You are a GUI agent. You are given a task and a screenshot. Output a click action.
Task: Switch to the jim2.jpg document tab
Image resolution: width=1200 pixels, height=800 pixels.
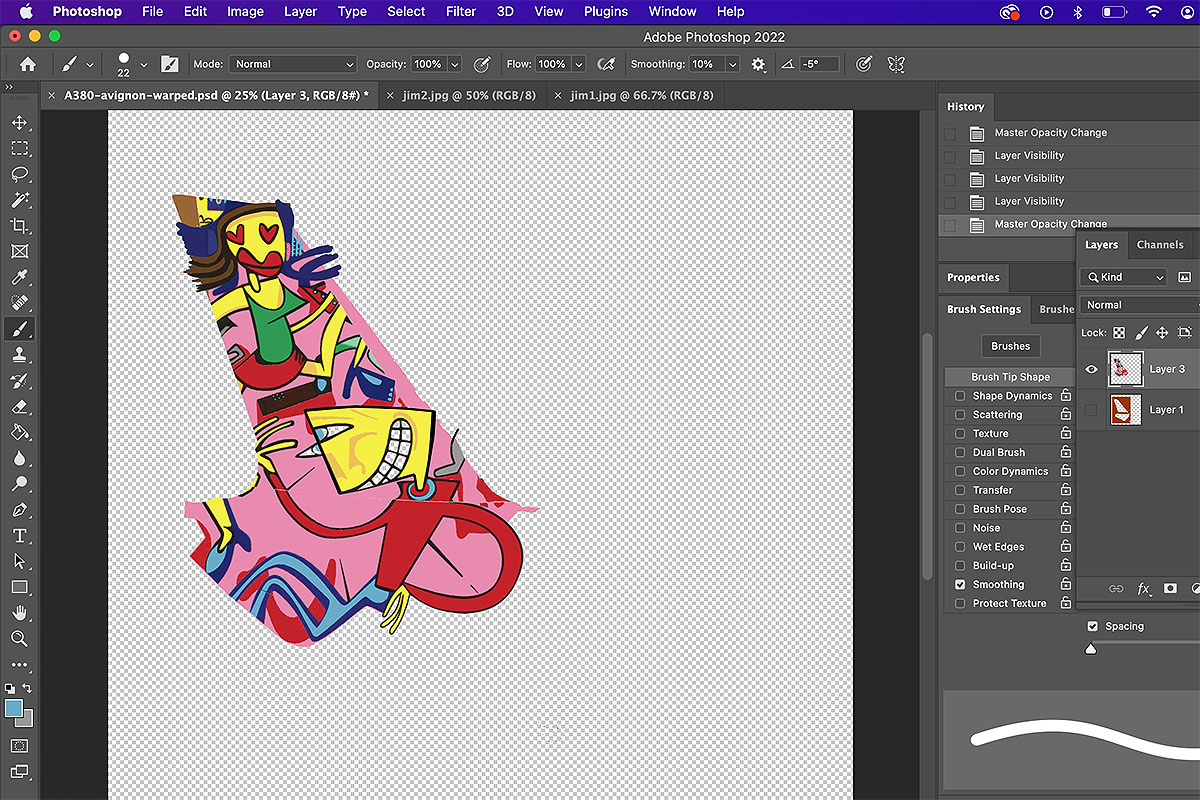click(x=469, y=96)
